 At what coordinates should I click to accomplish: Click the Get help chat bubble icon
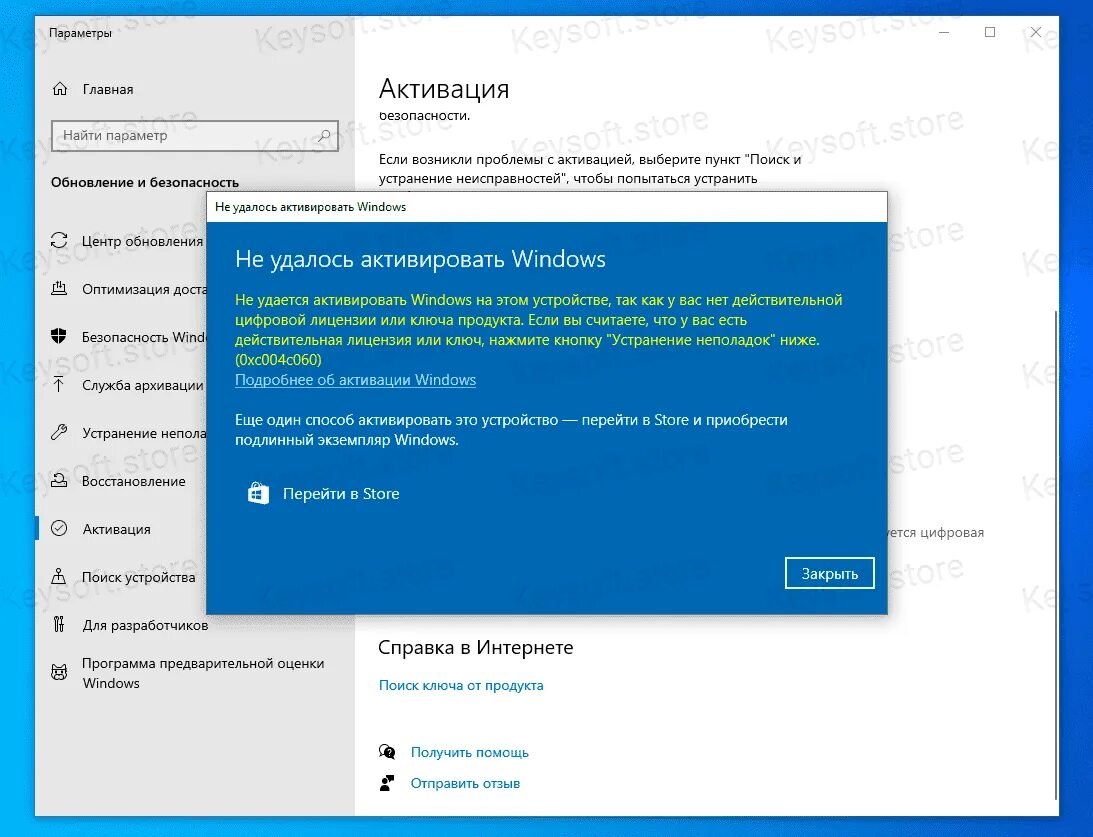tap(387, 752)
